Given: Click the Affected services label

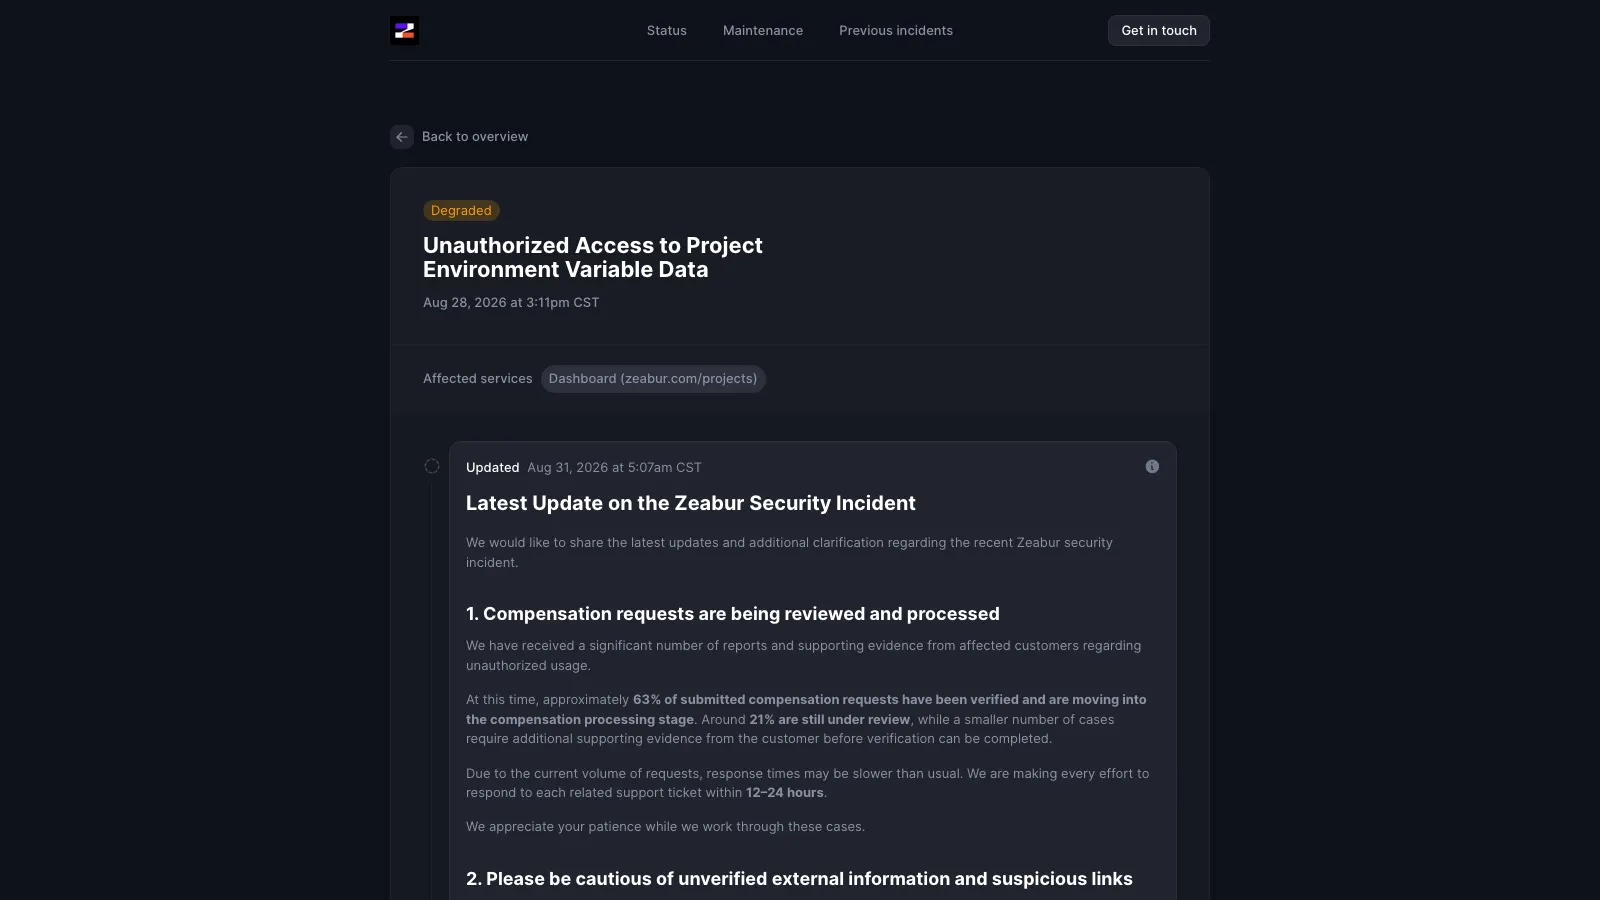Looking at the screenshot, I should point(478,379).
